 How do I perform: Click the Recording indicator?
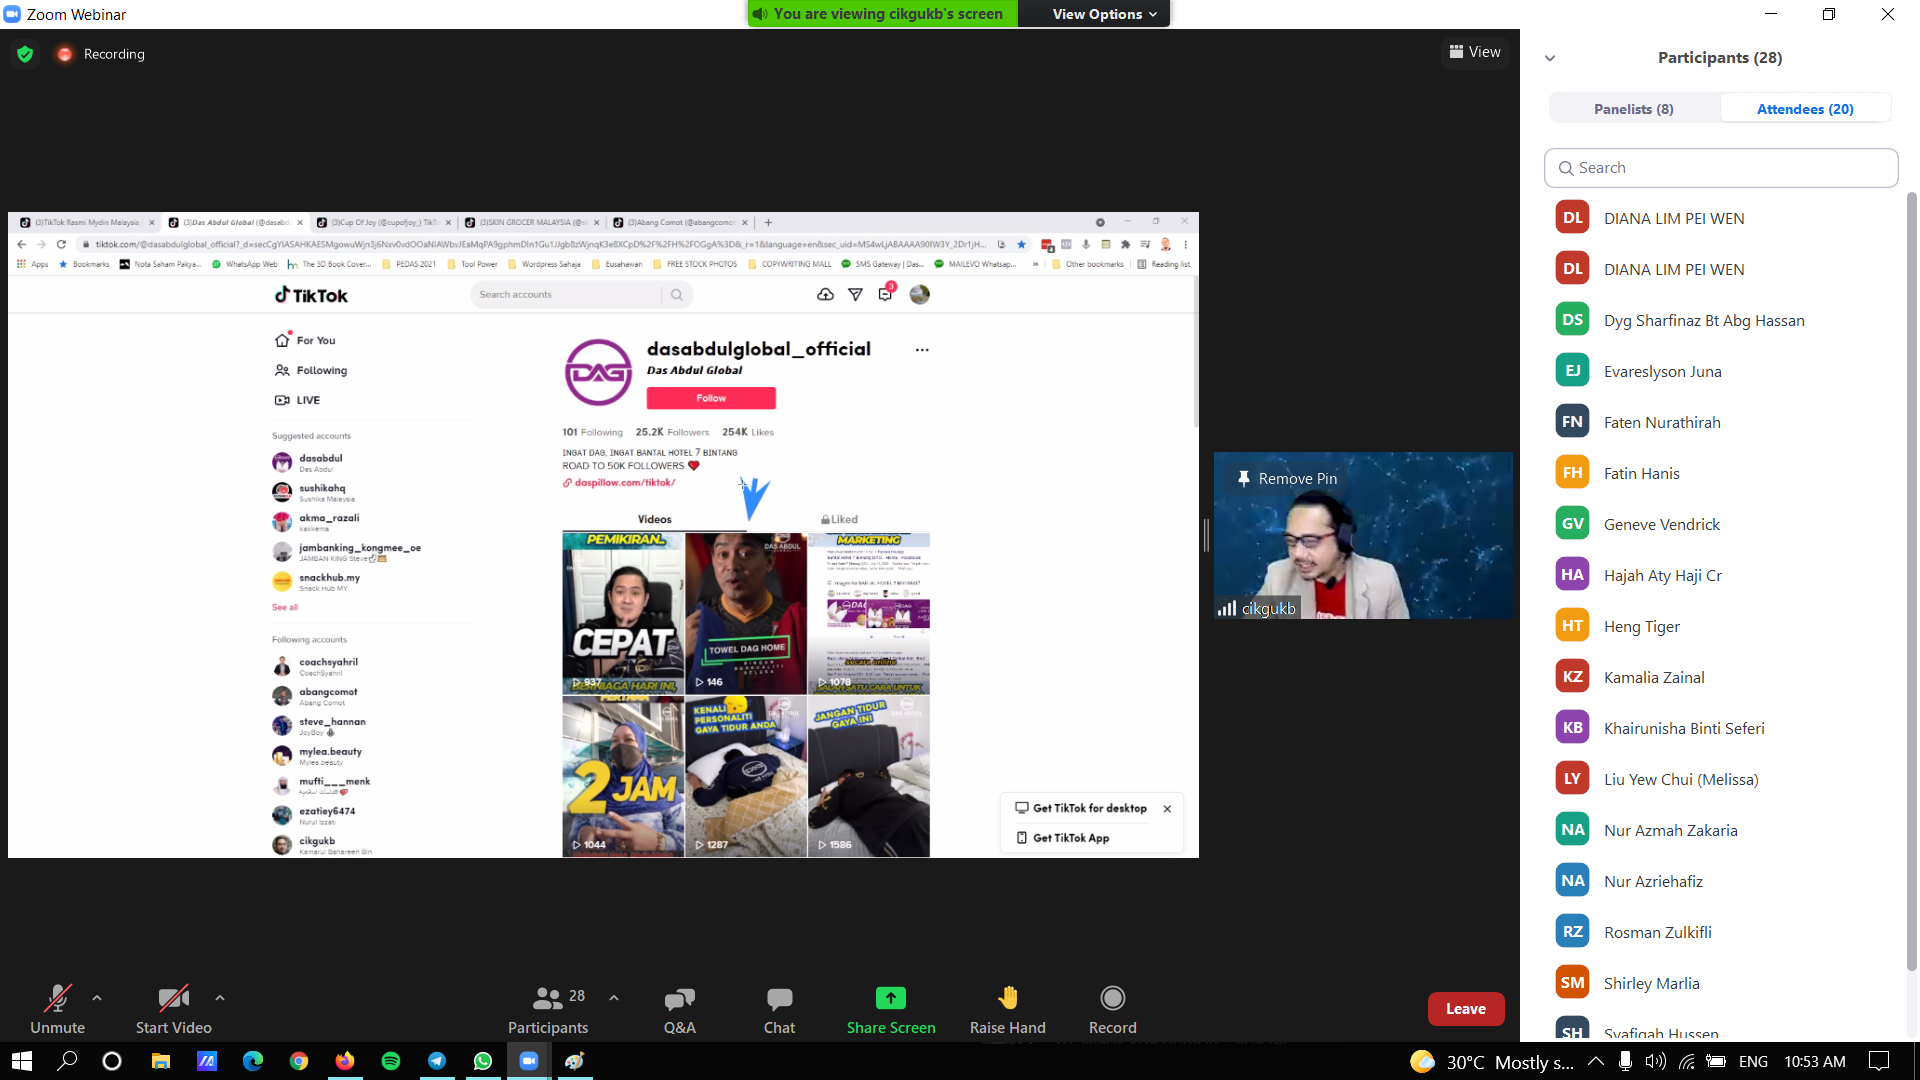coord(102,54)
